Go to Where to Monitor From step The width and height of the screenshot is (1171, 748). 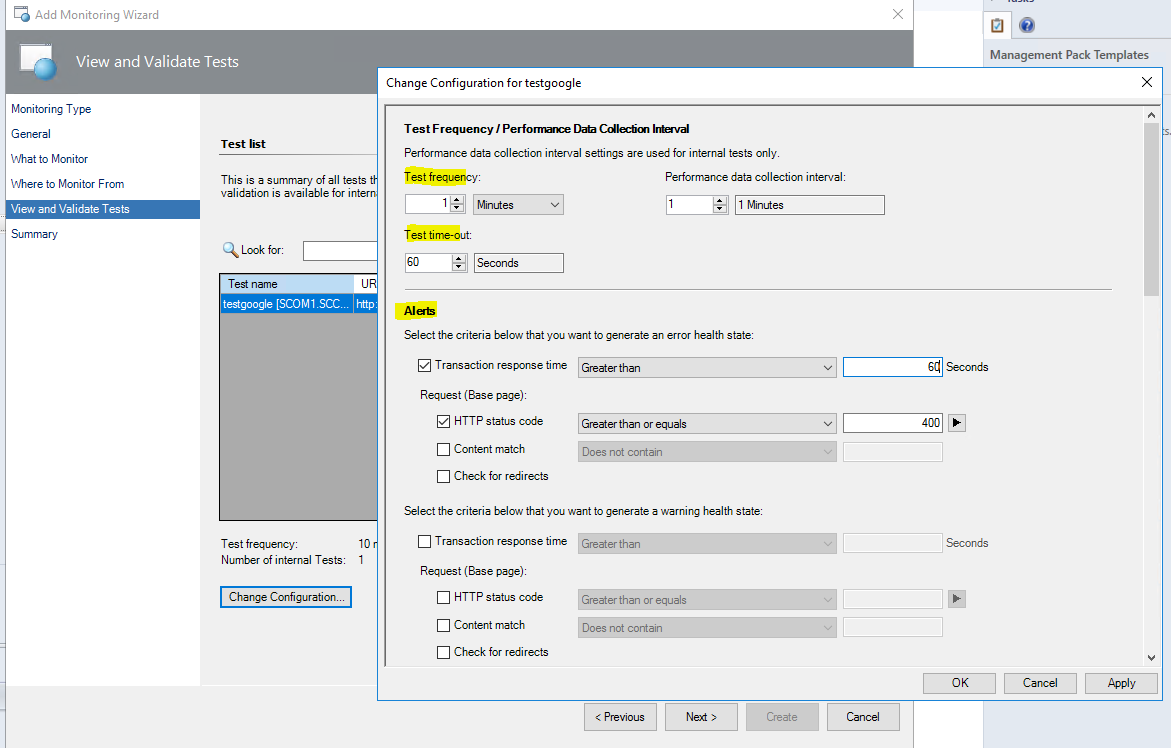(67, 184)
